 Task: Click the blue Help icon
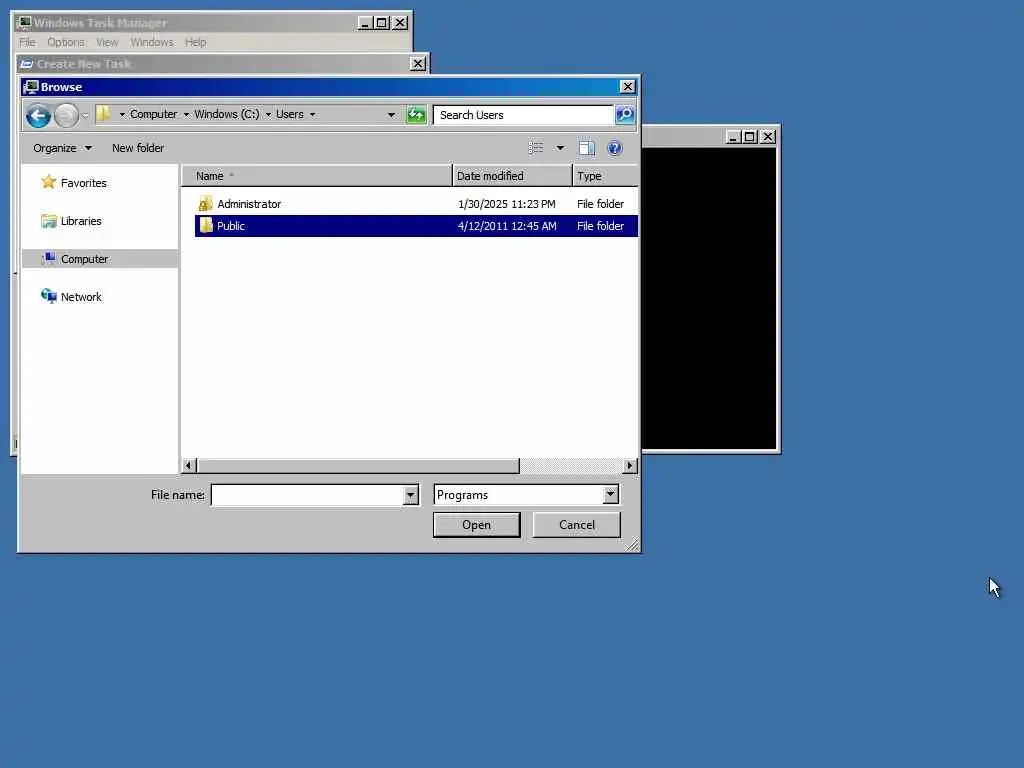[615, 148]
